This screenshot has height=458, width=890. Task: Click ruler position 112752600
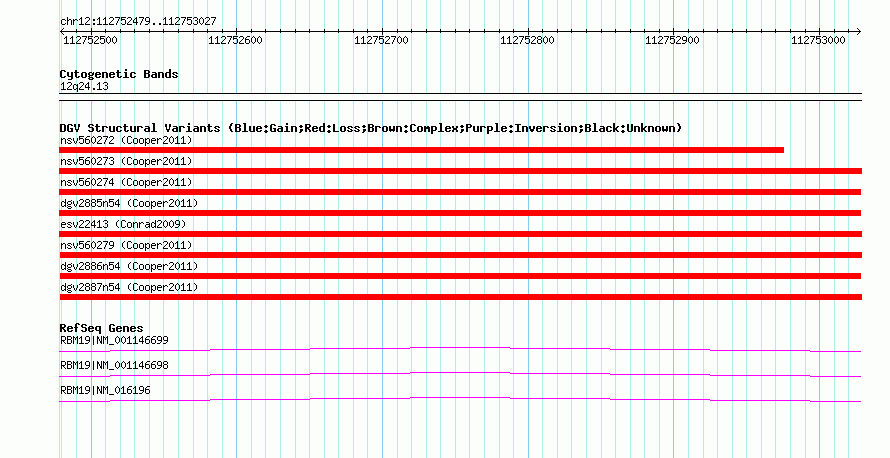coord(236,40)
